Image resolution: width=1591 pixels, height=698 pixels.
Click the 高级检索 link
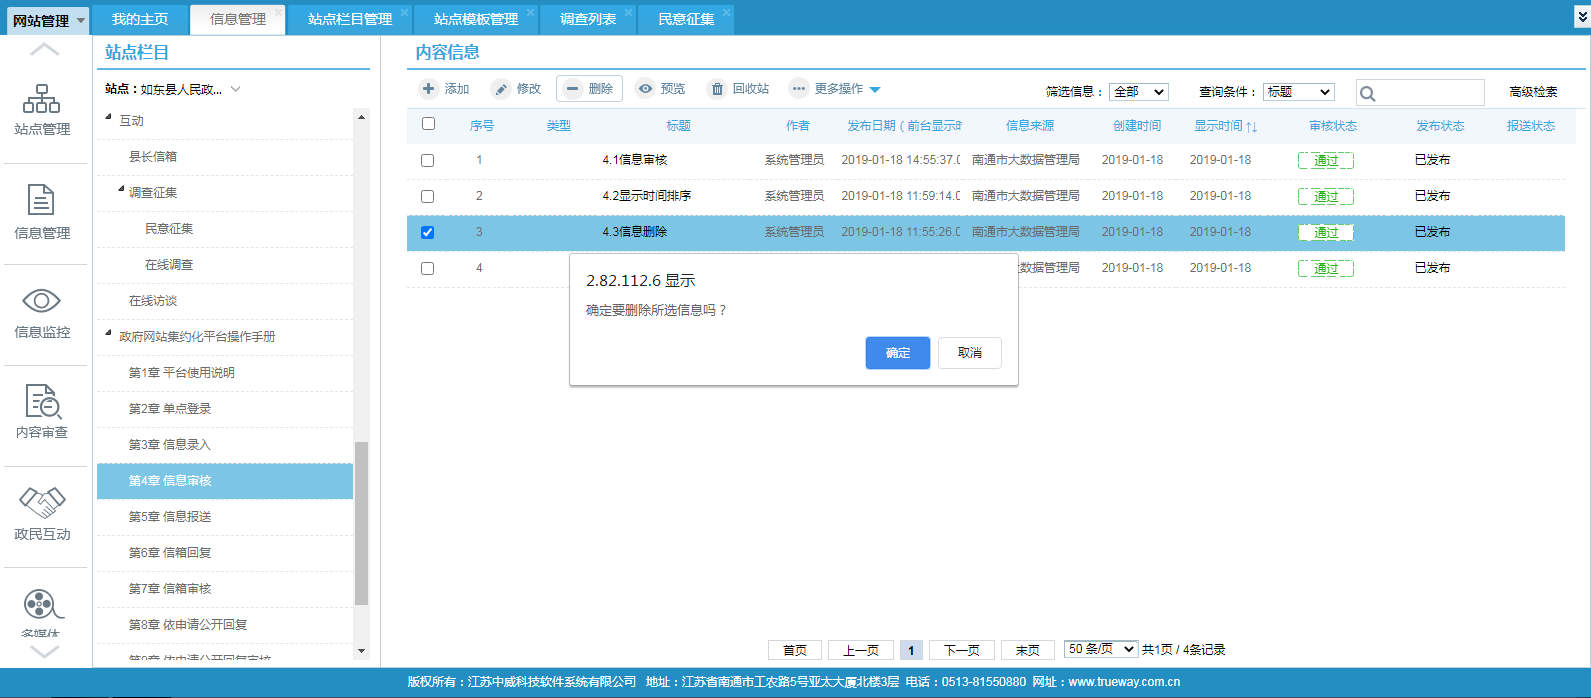(1533, 92)
